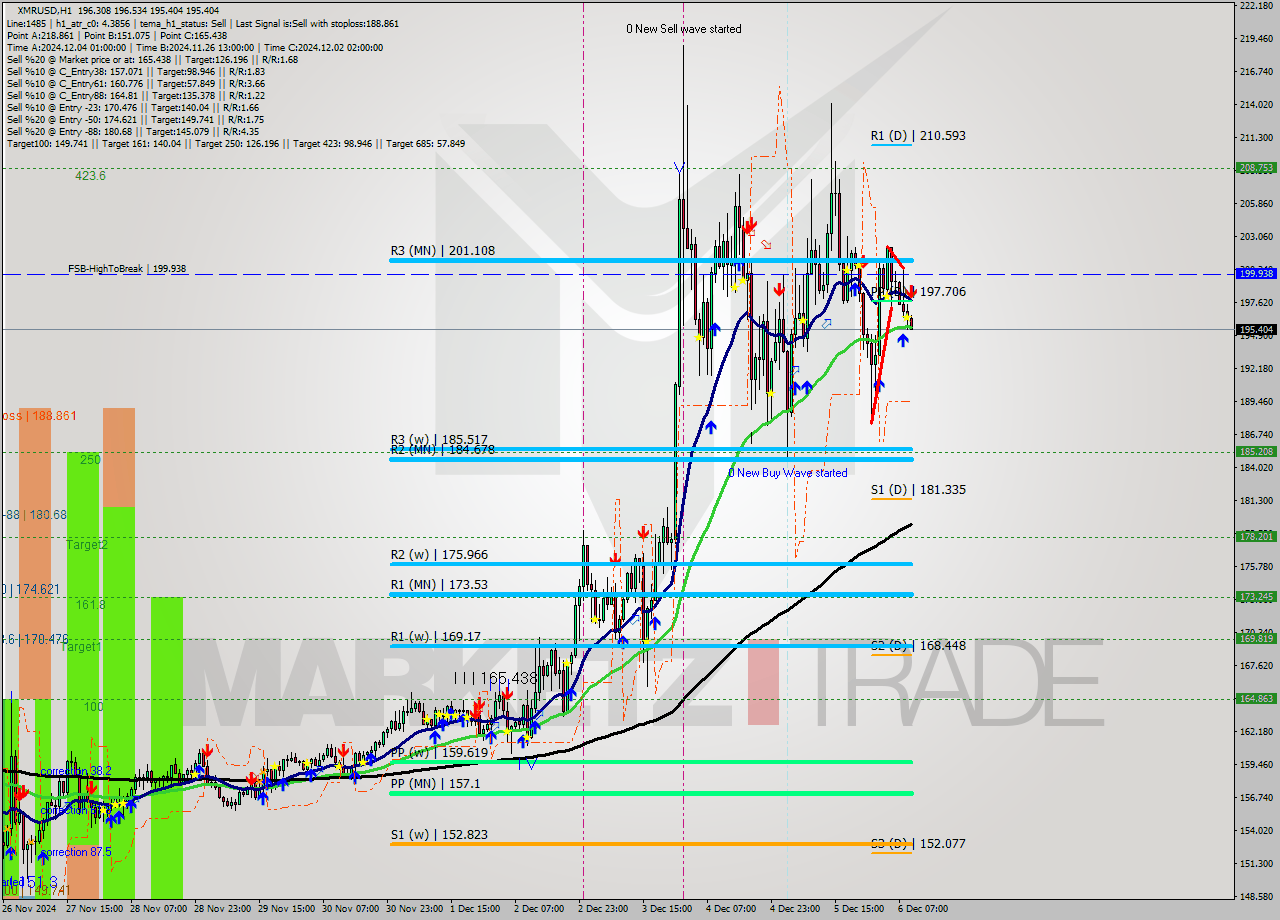Image resolution: width=1280 pixels, height=920 pixels.
Task: Select the 169.819 price axis tag
Action: pyautogui.click(x=1256, y=638)
